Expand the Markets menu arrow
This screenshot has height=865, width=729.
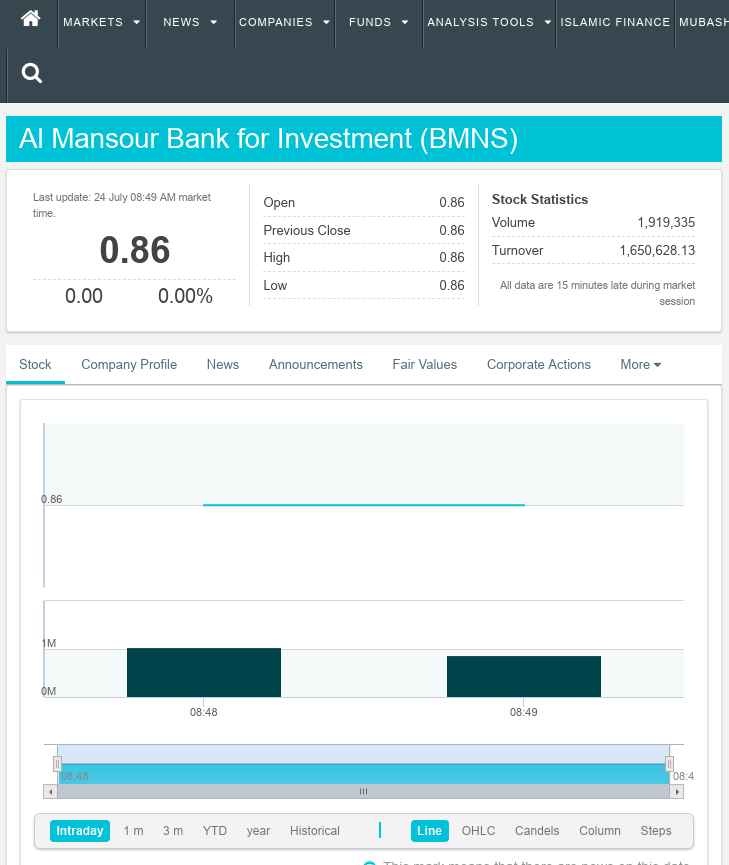[136, 23]
